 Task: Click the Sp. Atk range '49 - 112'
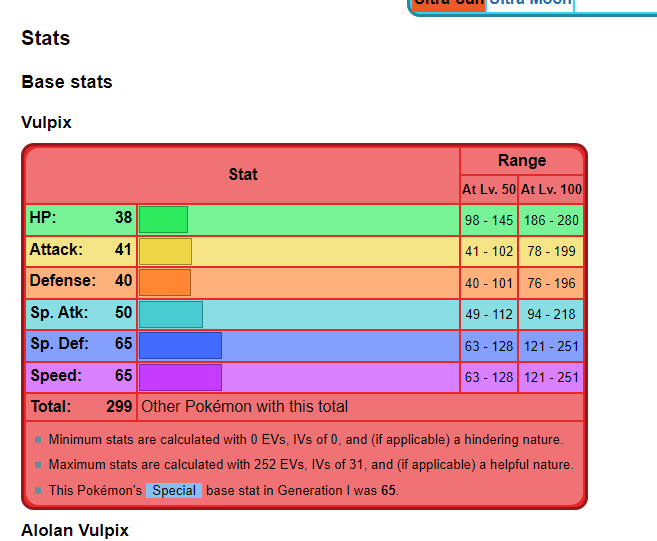[489, 314]
